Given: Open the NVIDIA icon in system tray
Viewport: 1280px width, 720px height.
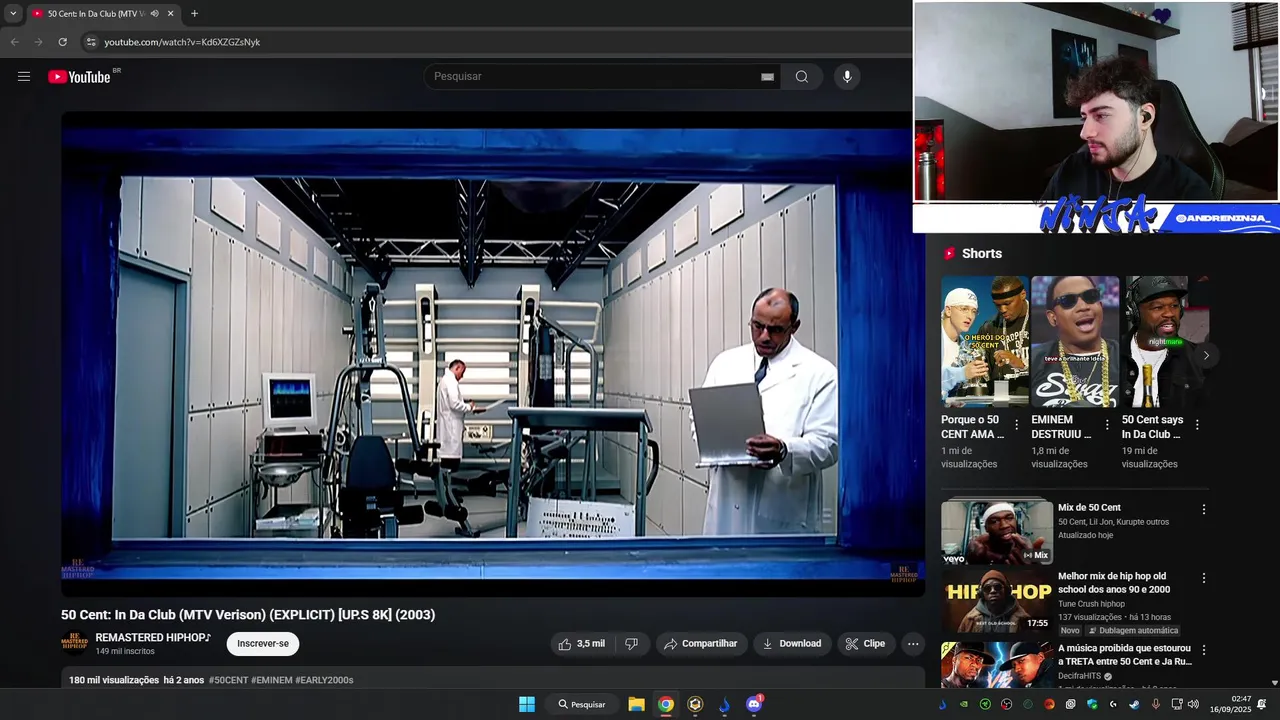Looking at the screenshot, I should click(964, 704).
